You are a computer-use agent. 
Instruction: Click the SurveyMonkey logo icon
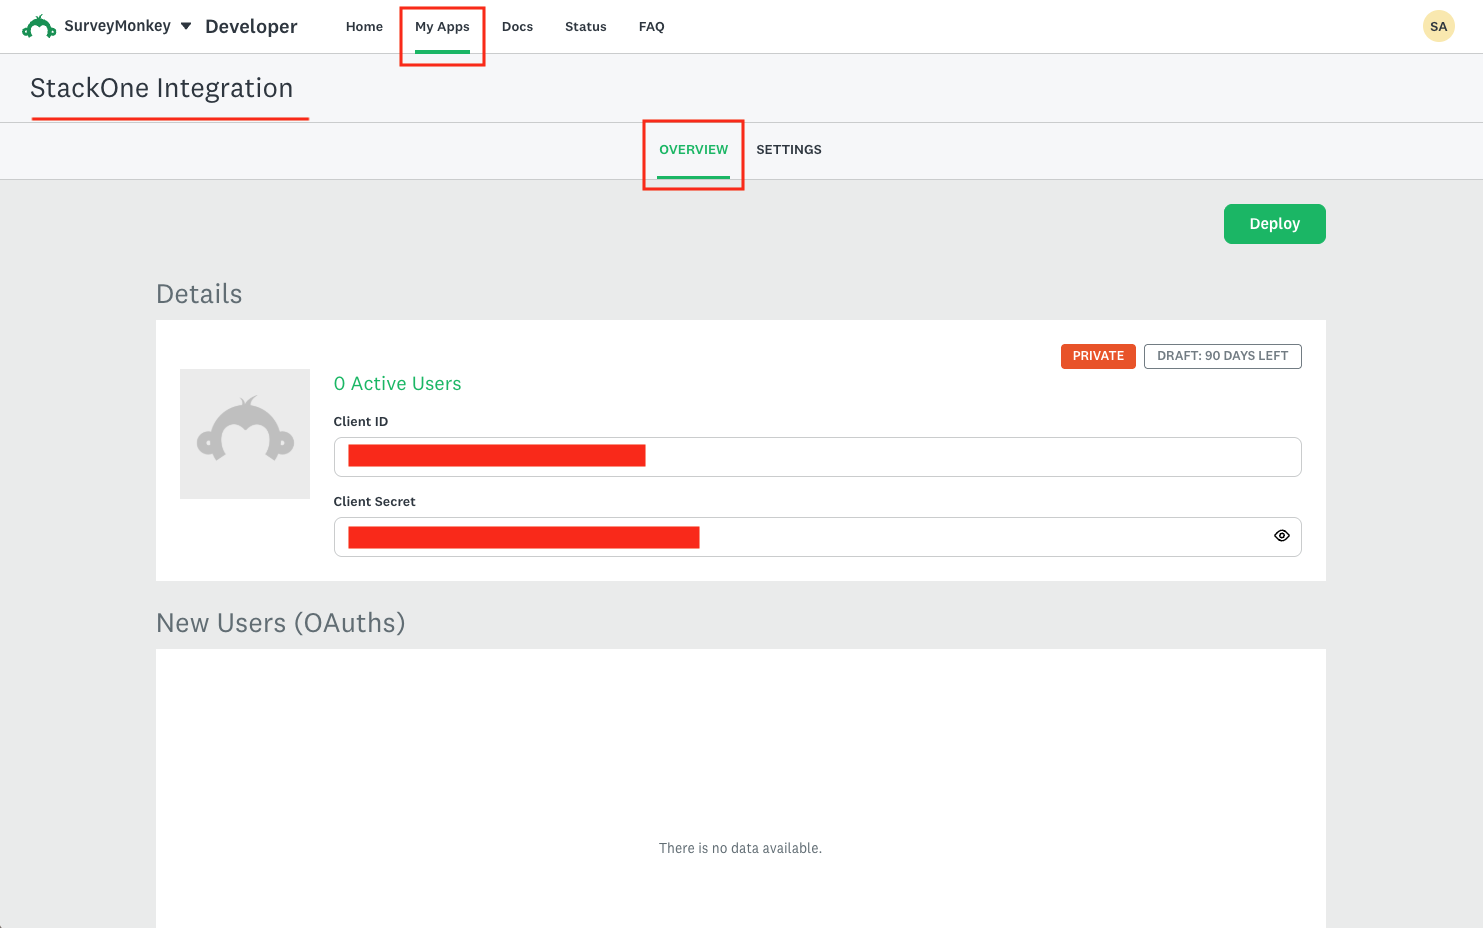(x=39, y=27)
